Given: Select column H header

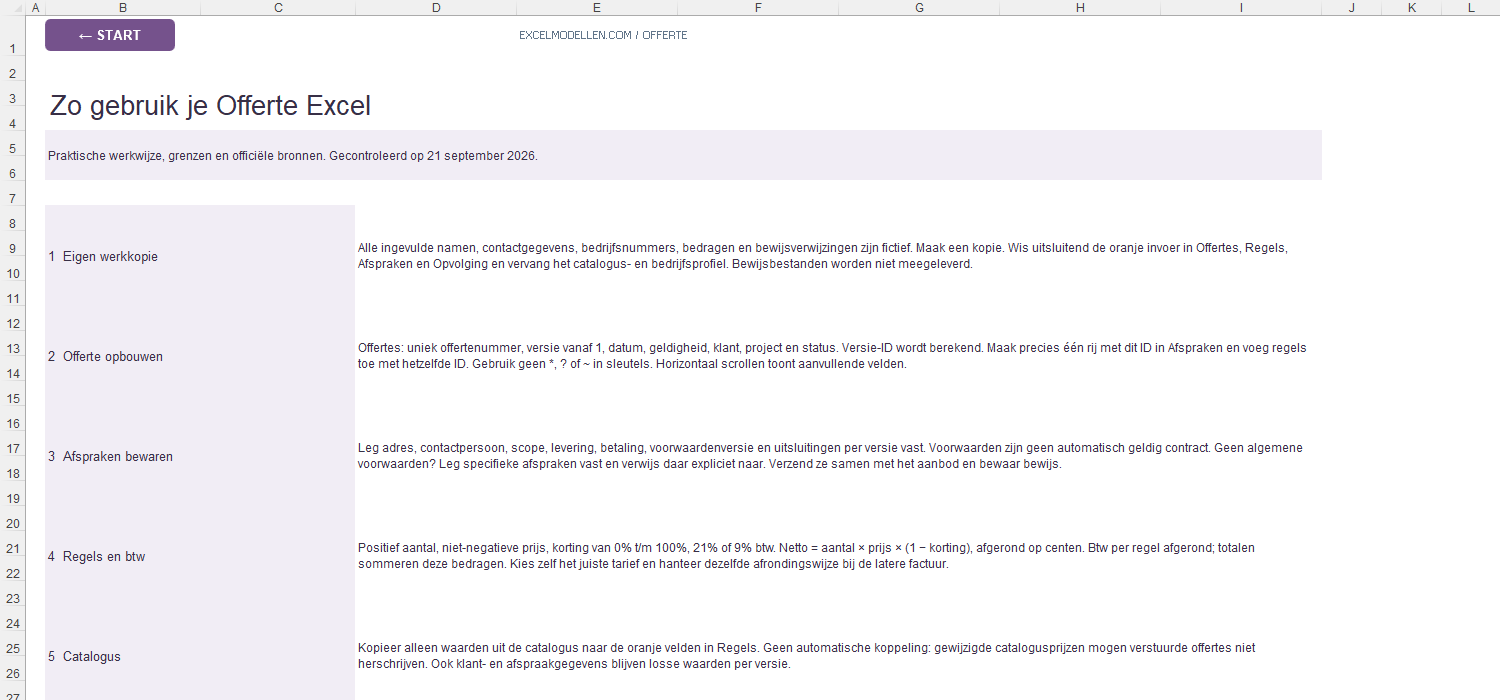Looking at the screenshot, I should coord(1080,8).
